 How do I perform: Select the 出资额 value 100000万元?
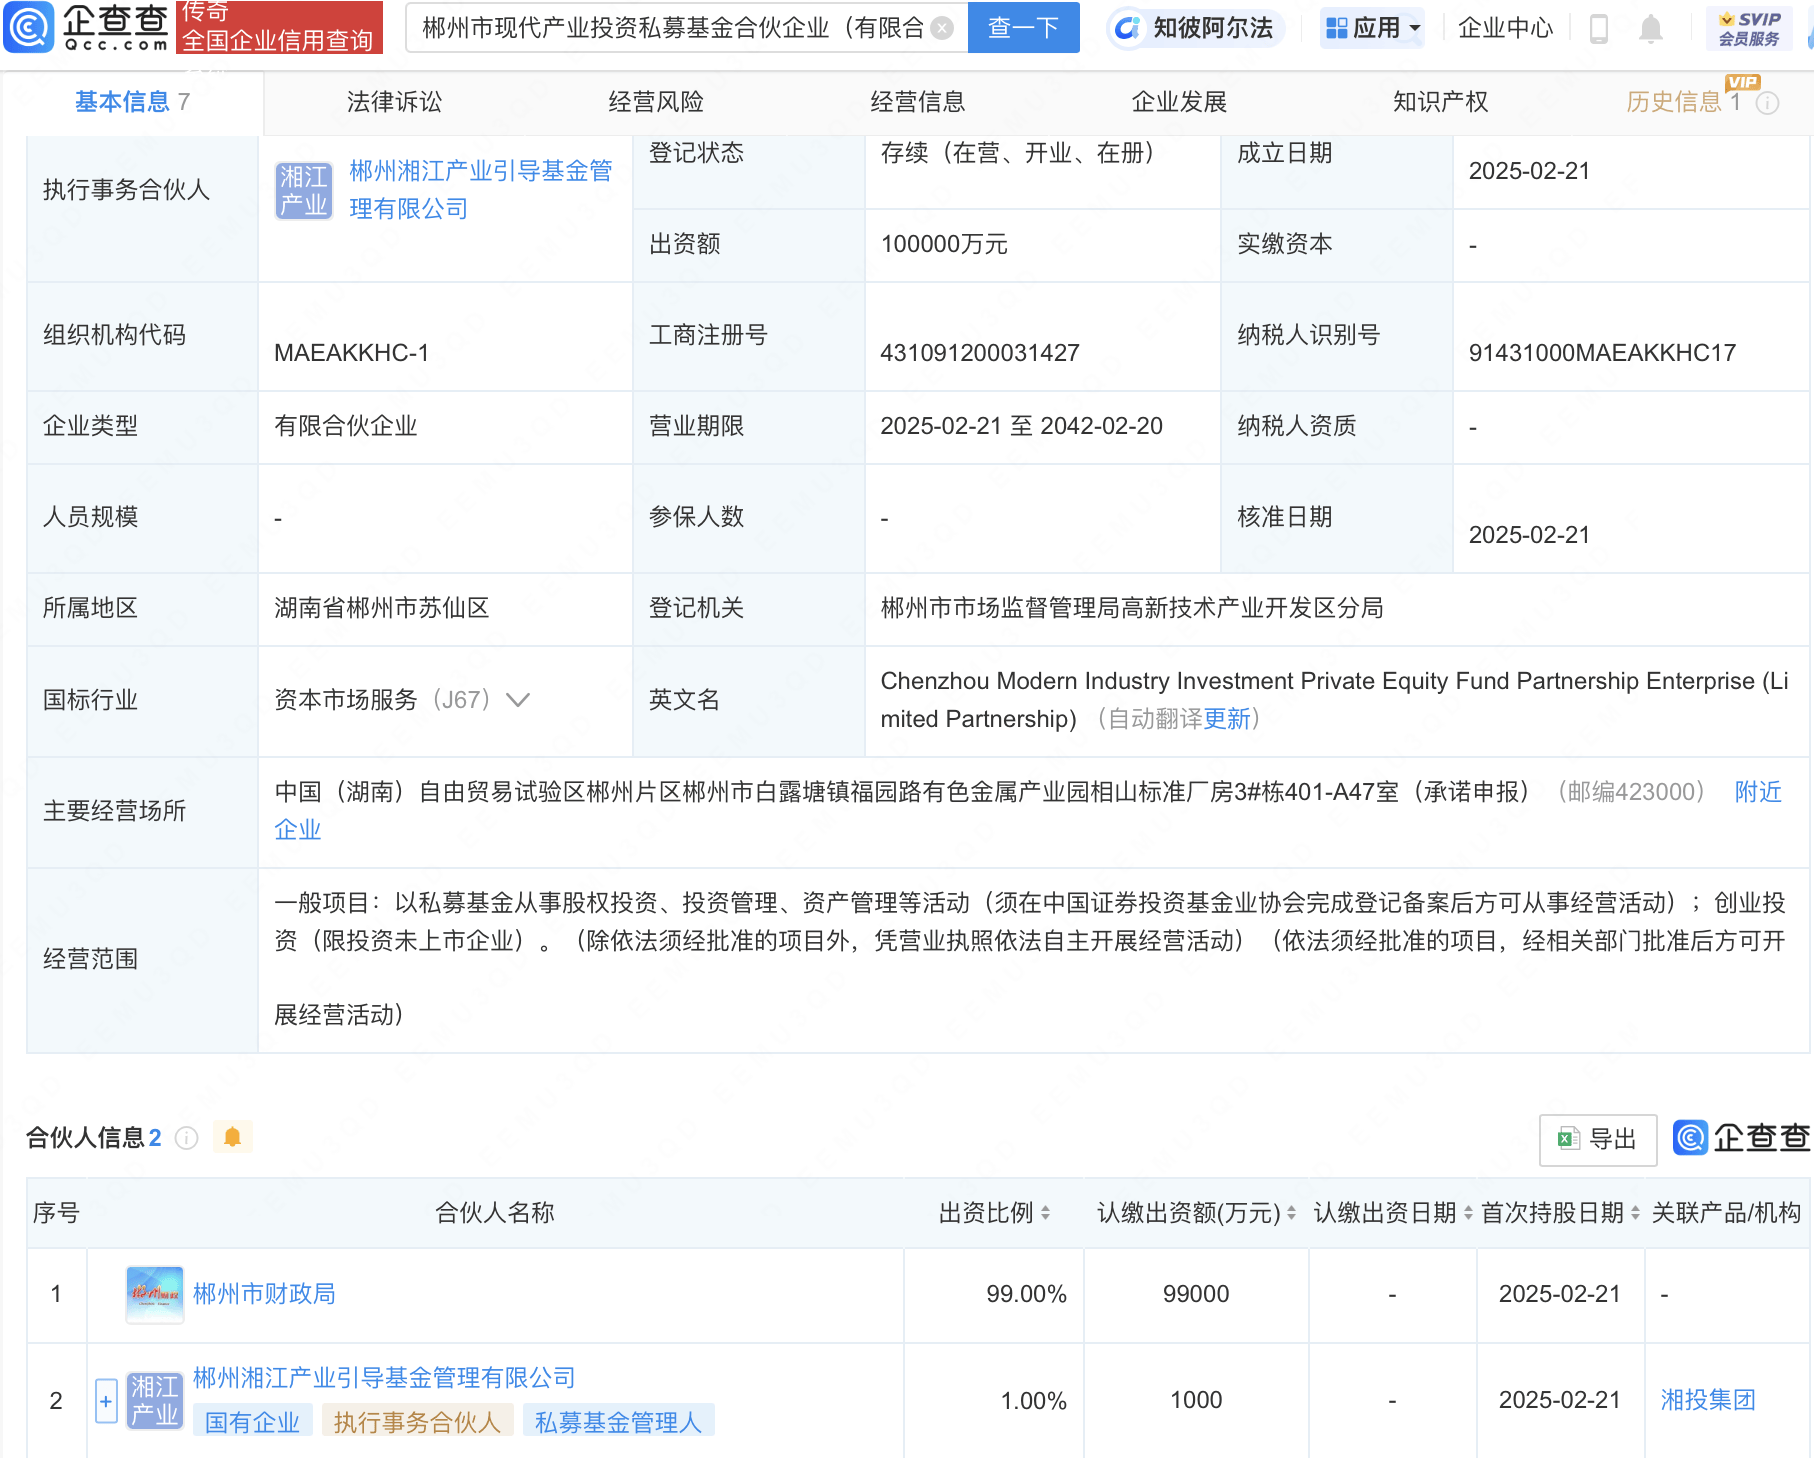point(944,244)
